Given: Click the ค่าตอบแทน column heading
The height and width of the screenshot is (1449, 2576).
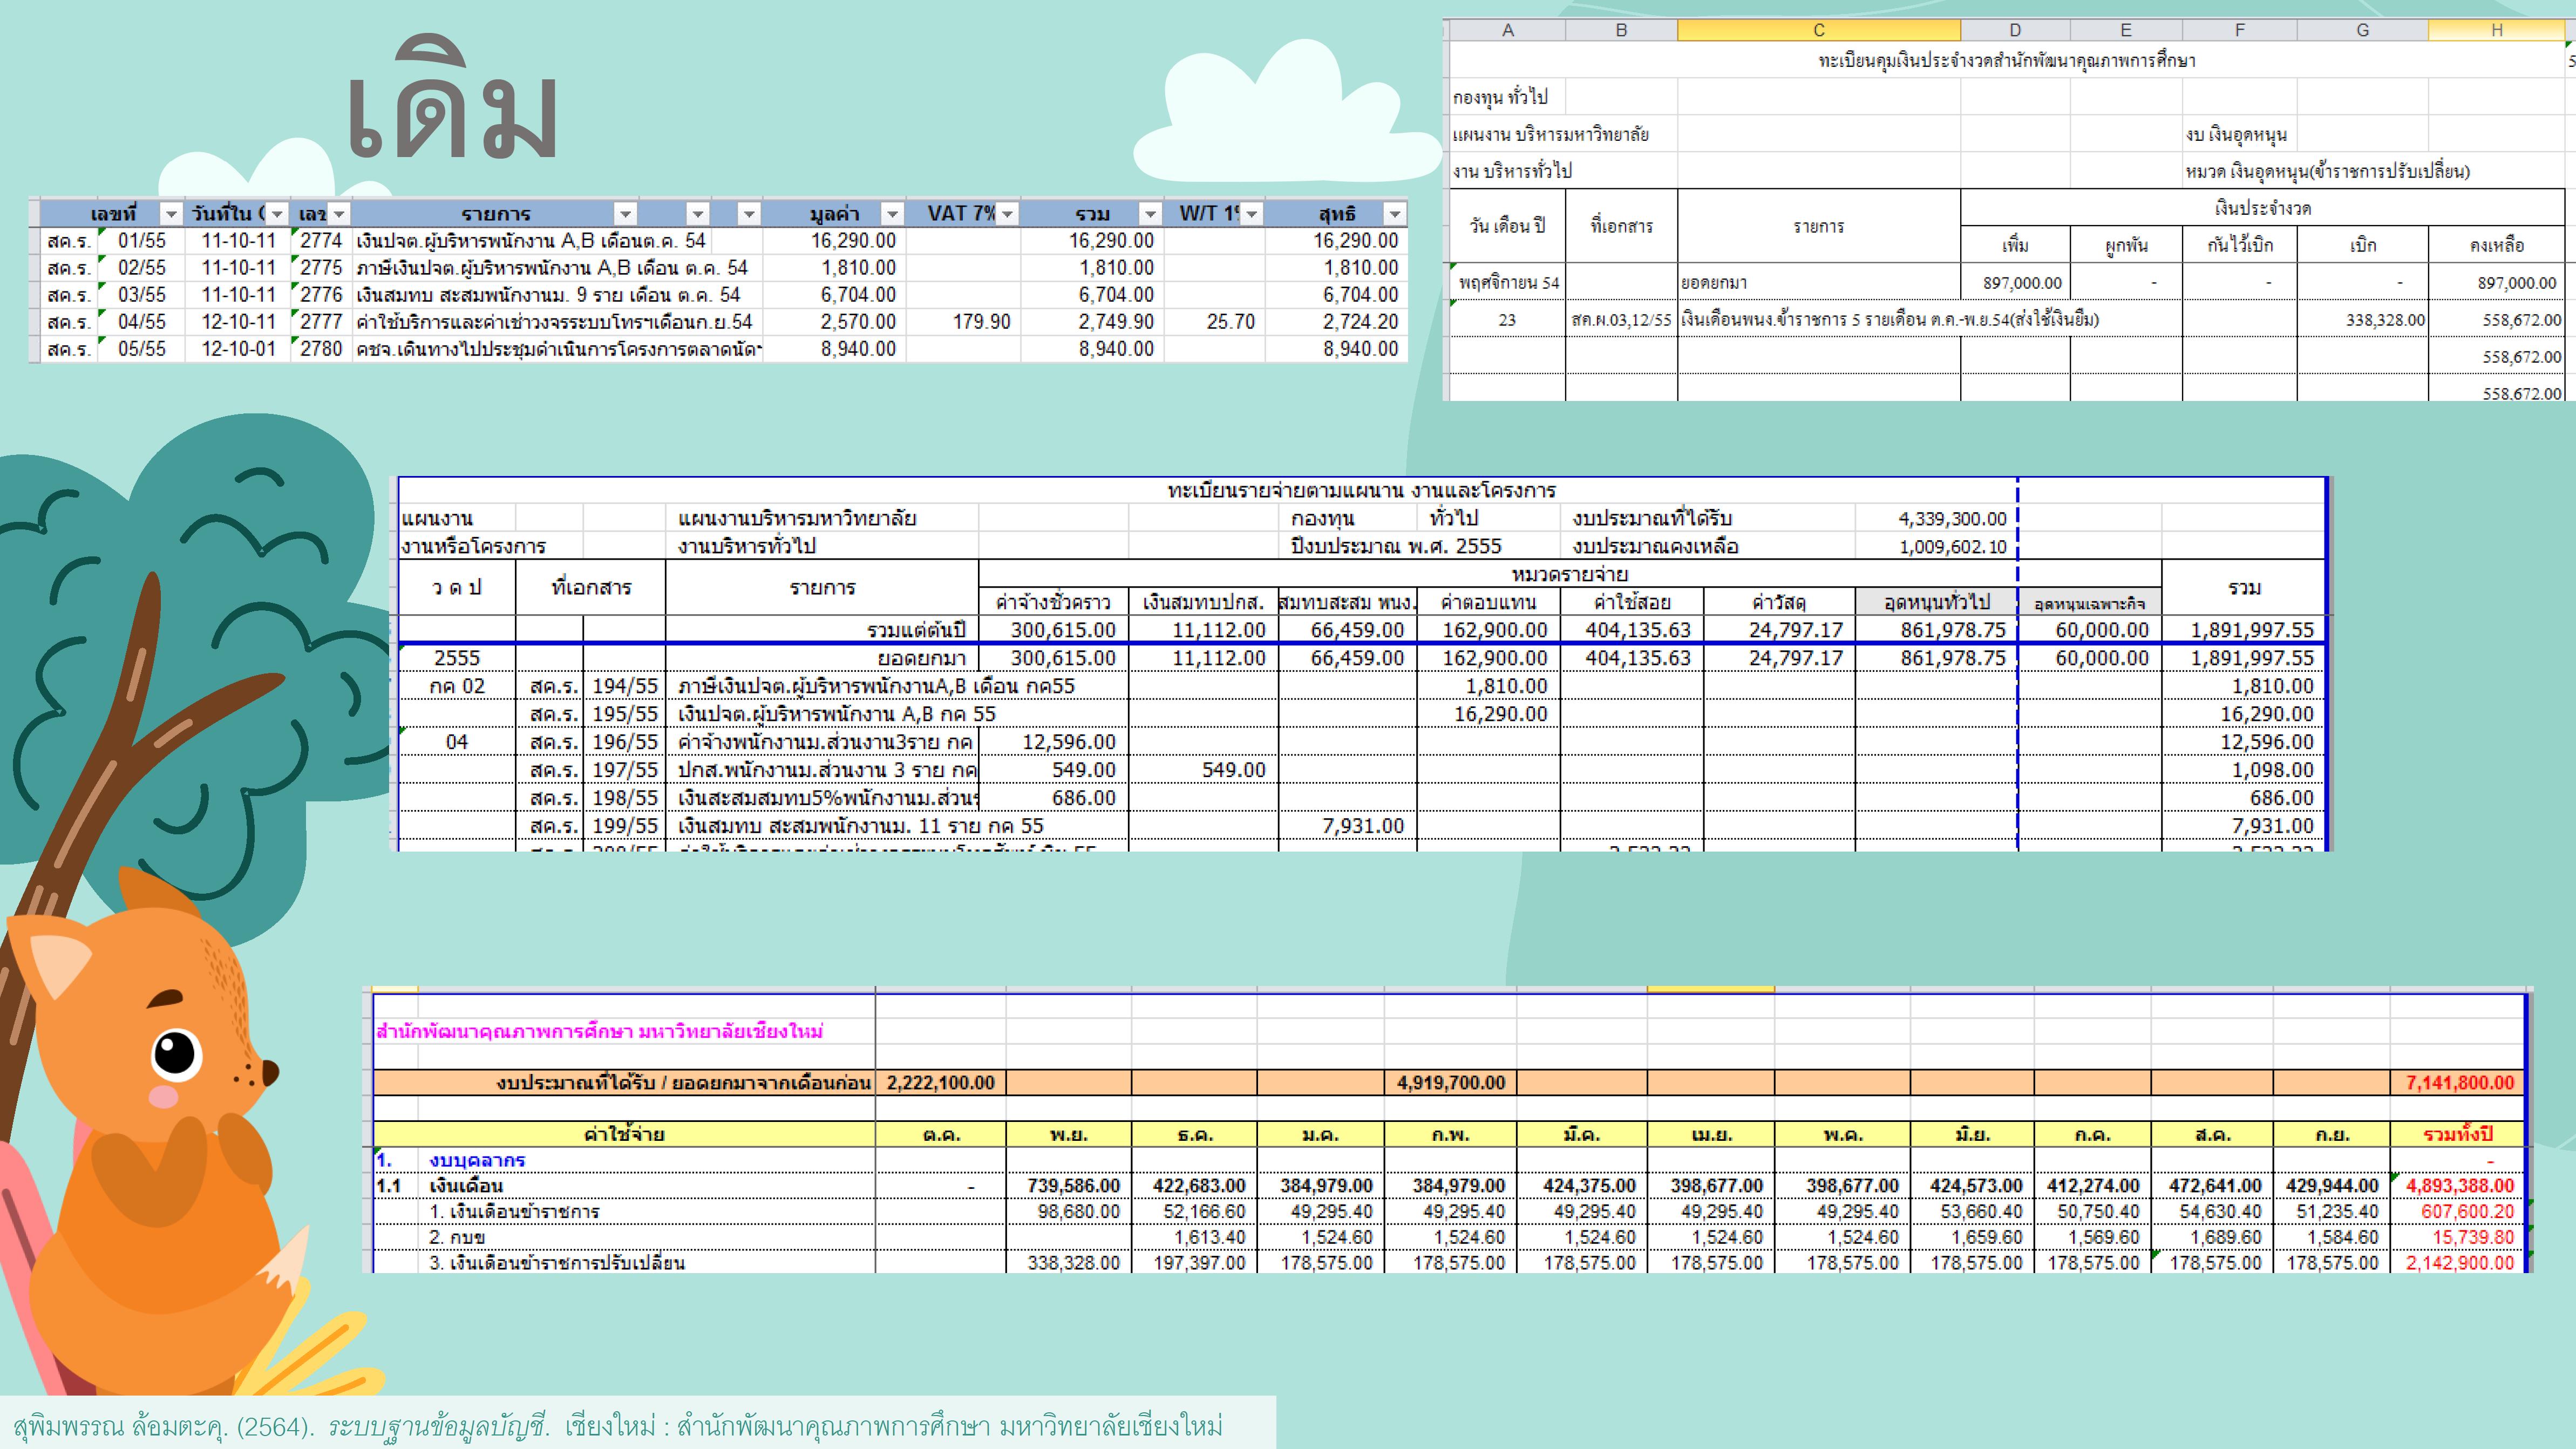Looking at the screenshot, I should coord(1488,602).
